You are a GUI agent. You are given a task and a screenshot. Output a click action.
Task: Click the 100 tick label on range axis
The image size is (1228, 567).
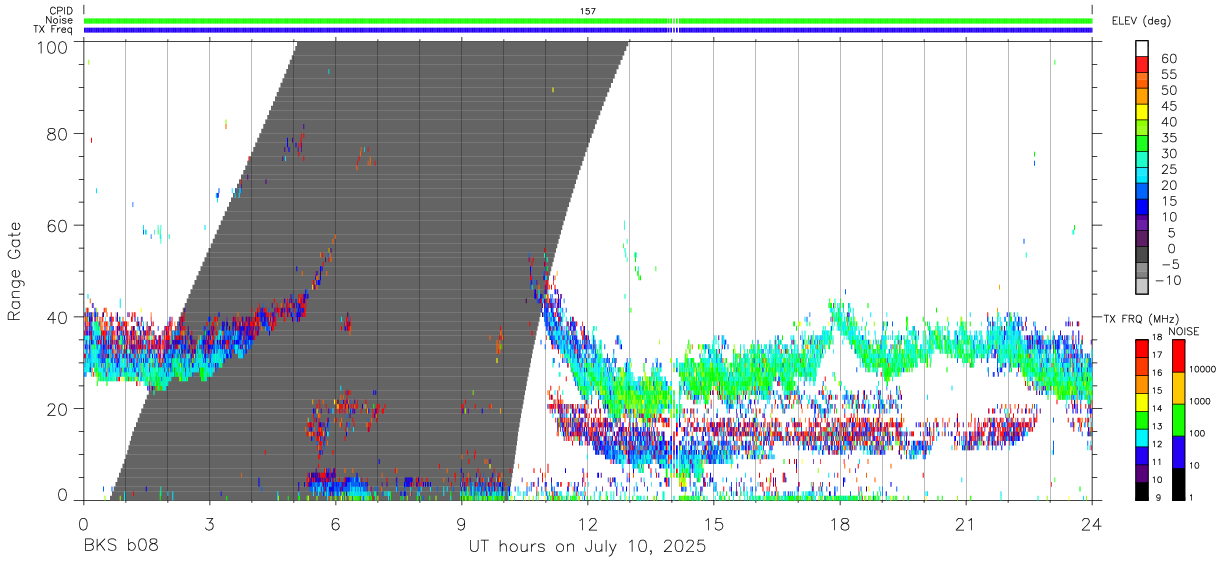pos(52,46)
